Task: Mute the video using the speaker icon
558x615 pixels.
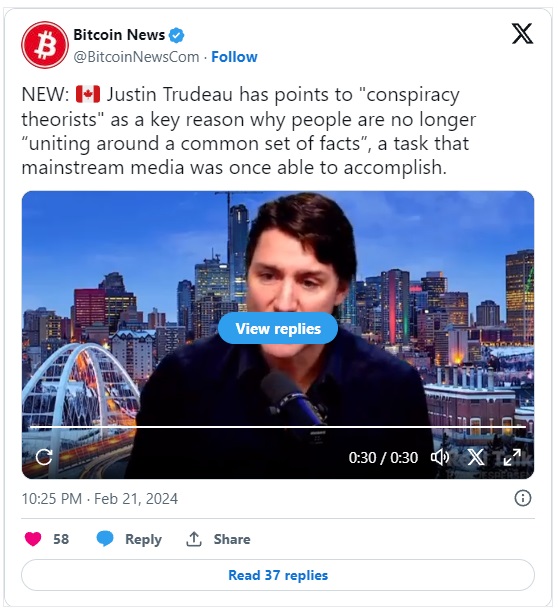Action: (x=440, y=457)
